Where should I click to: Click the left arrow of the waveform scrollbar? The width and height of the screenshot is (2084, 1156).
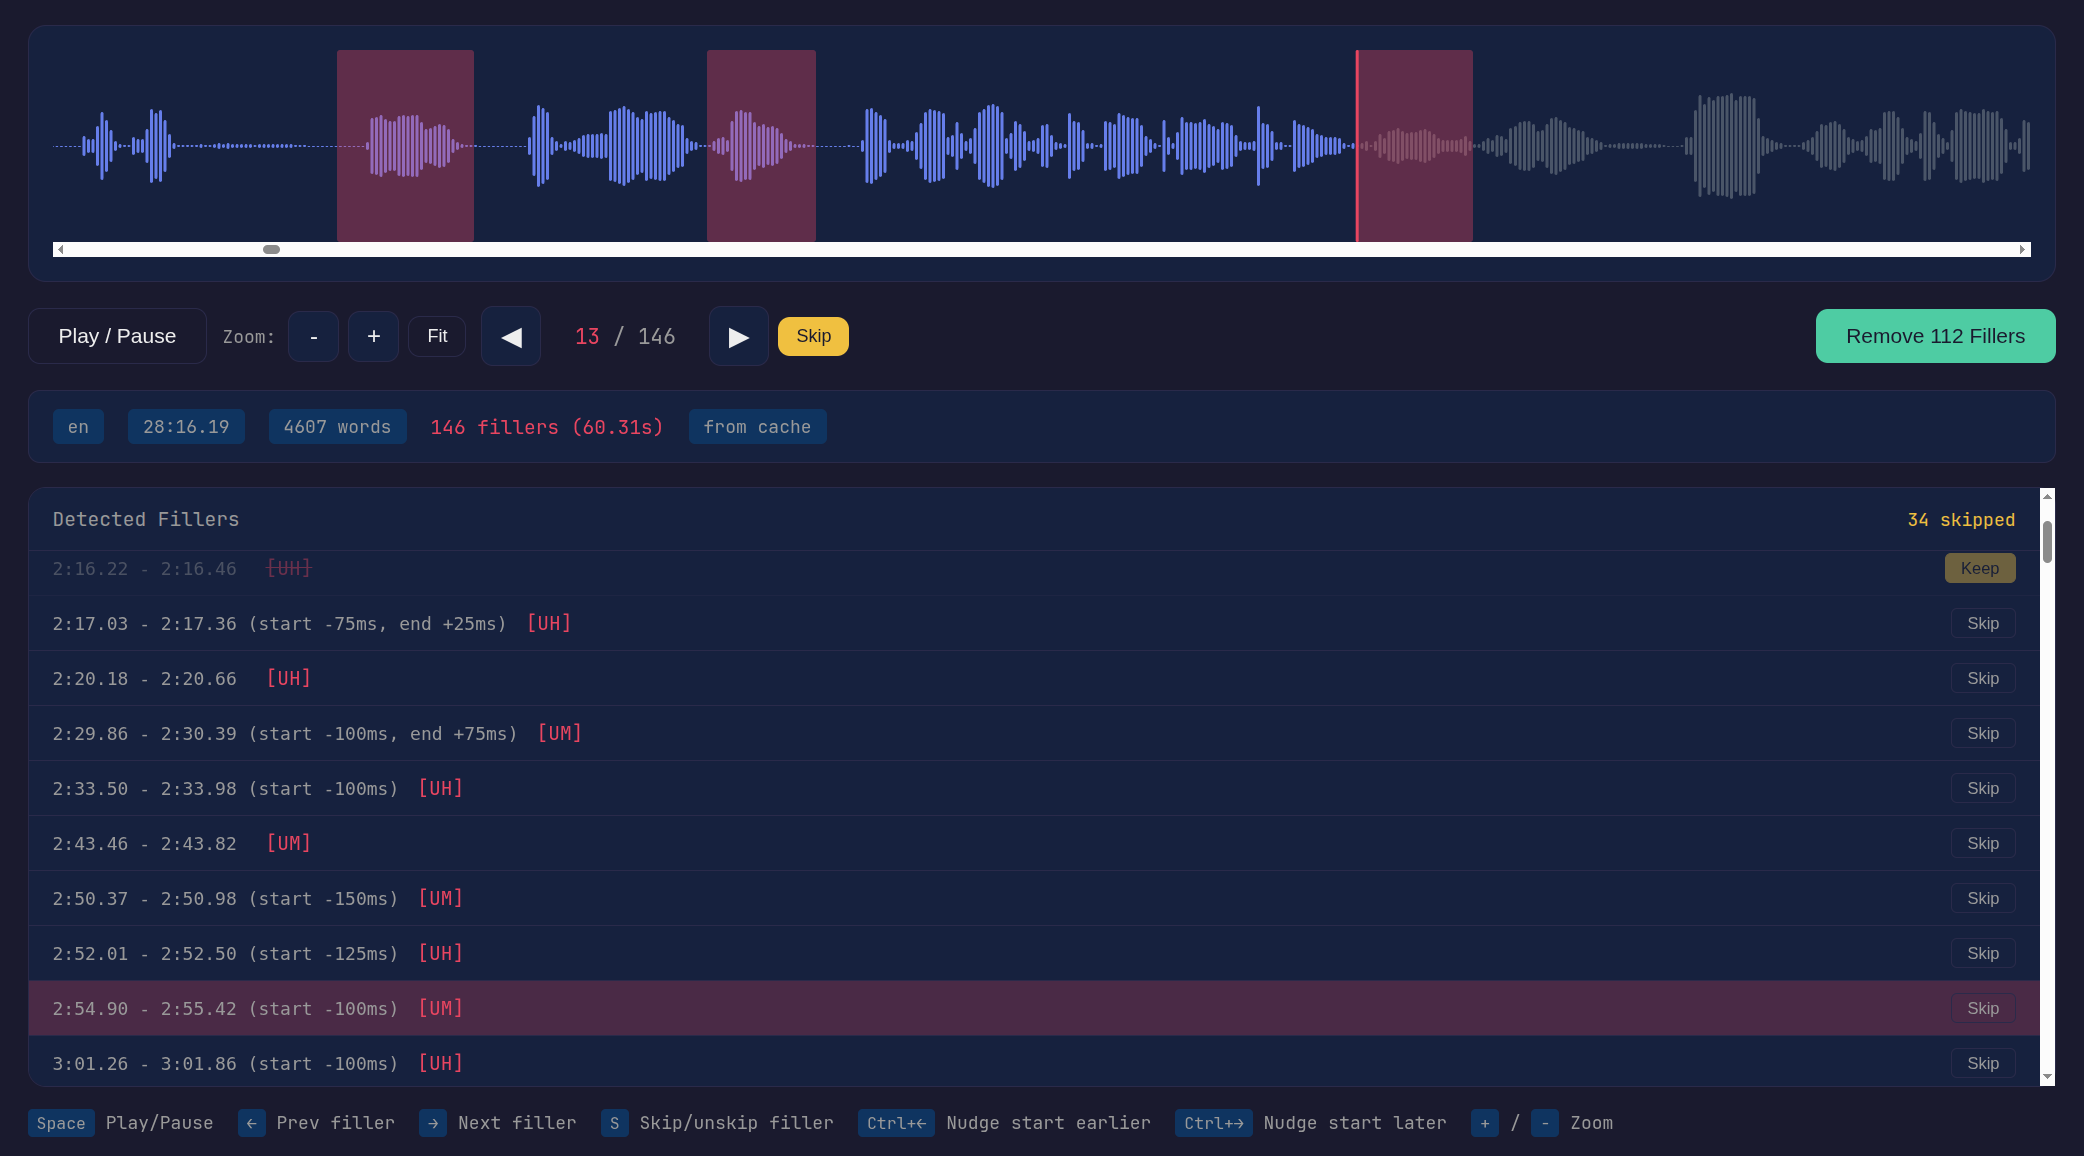60,249
